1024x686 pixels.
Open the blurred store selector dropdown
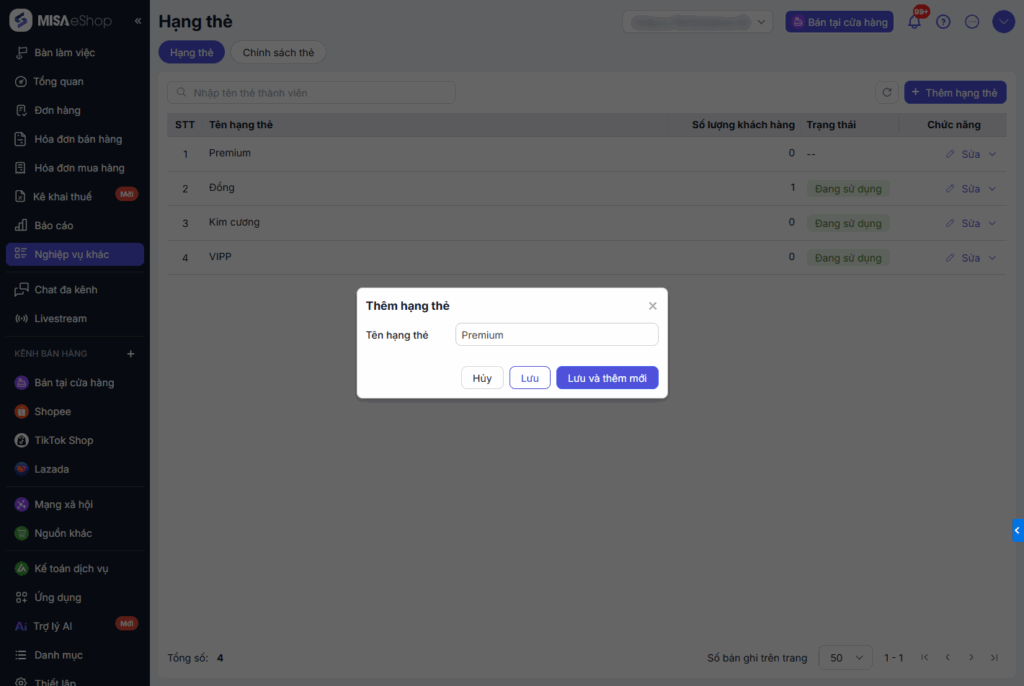click(x=697, y=22)
